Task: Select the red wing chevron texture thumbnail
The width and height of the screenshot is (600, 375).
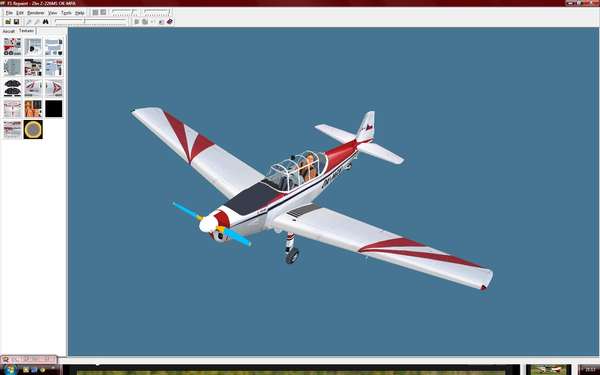Action: tap(54, 88)
